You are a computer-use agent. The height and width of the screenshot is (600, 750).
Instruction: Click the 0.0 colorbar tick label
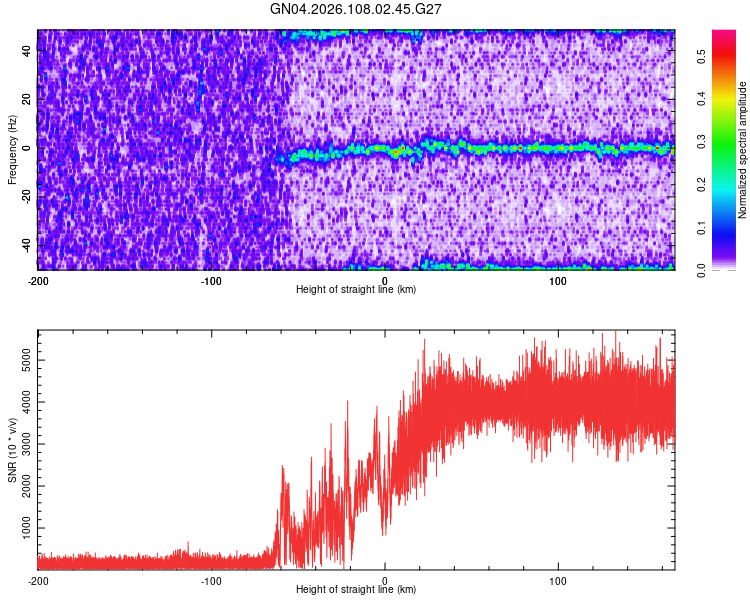point(701,271)
